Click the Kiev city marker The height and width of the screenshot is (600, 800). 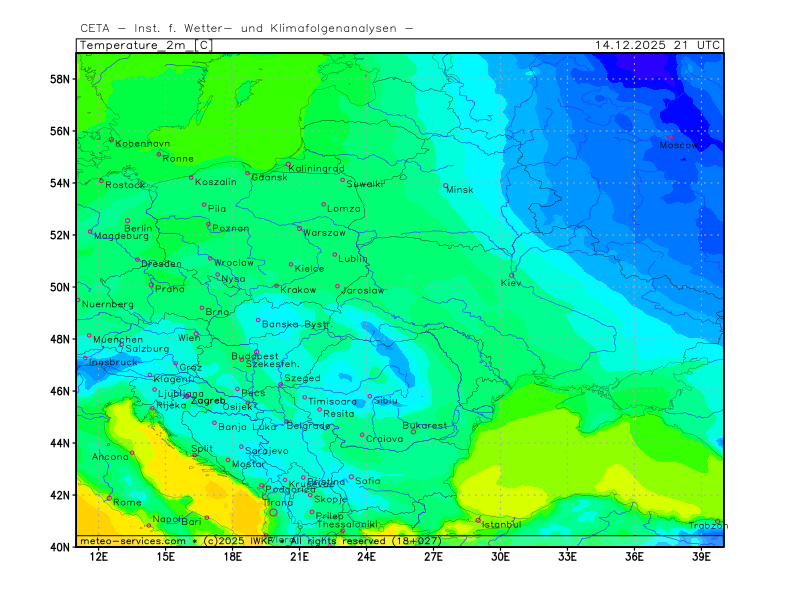[512, 276]
